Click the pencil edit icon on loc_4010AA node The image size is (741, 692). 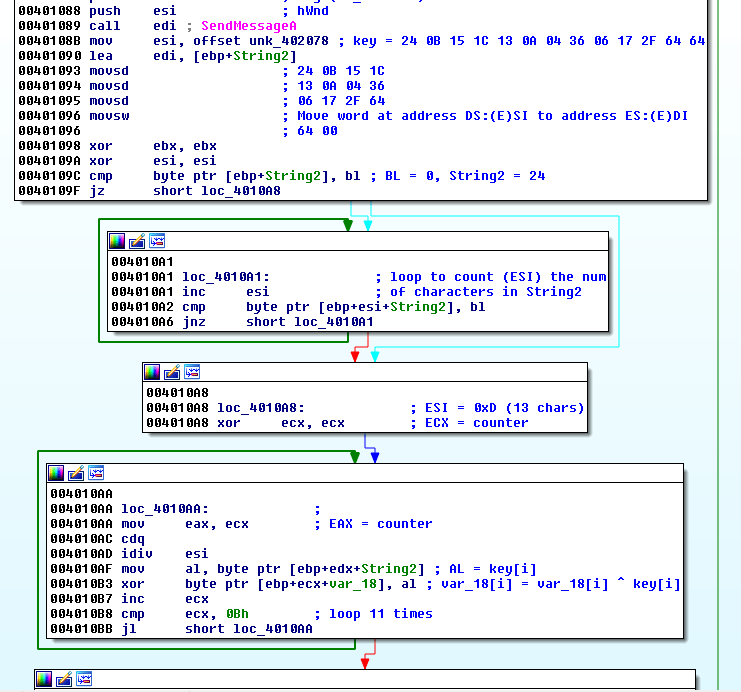pyautogui.click(x=76, y=473)
